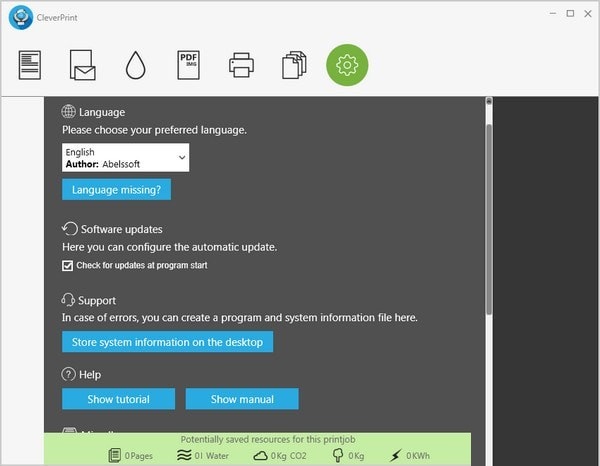Open the printer toolbar icon
This screenshot has width=600, height=466.
pos(241,65)
